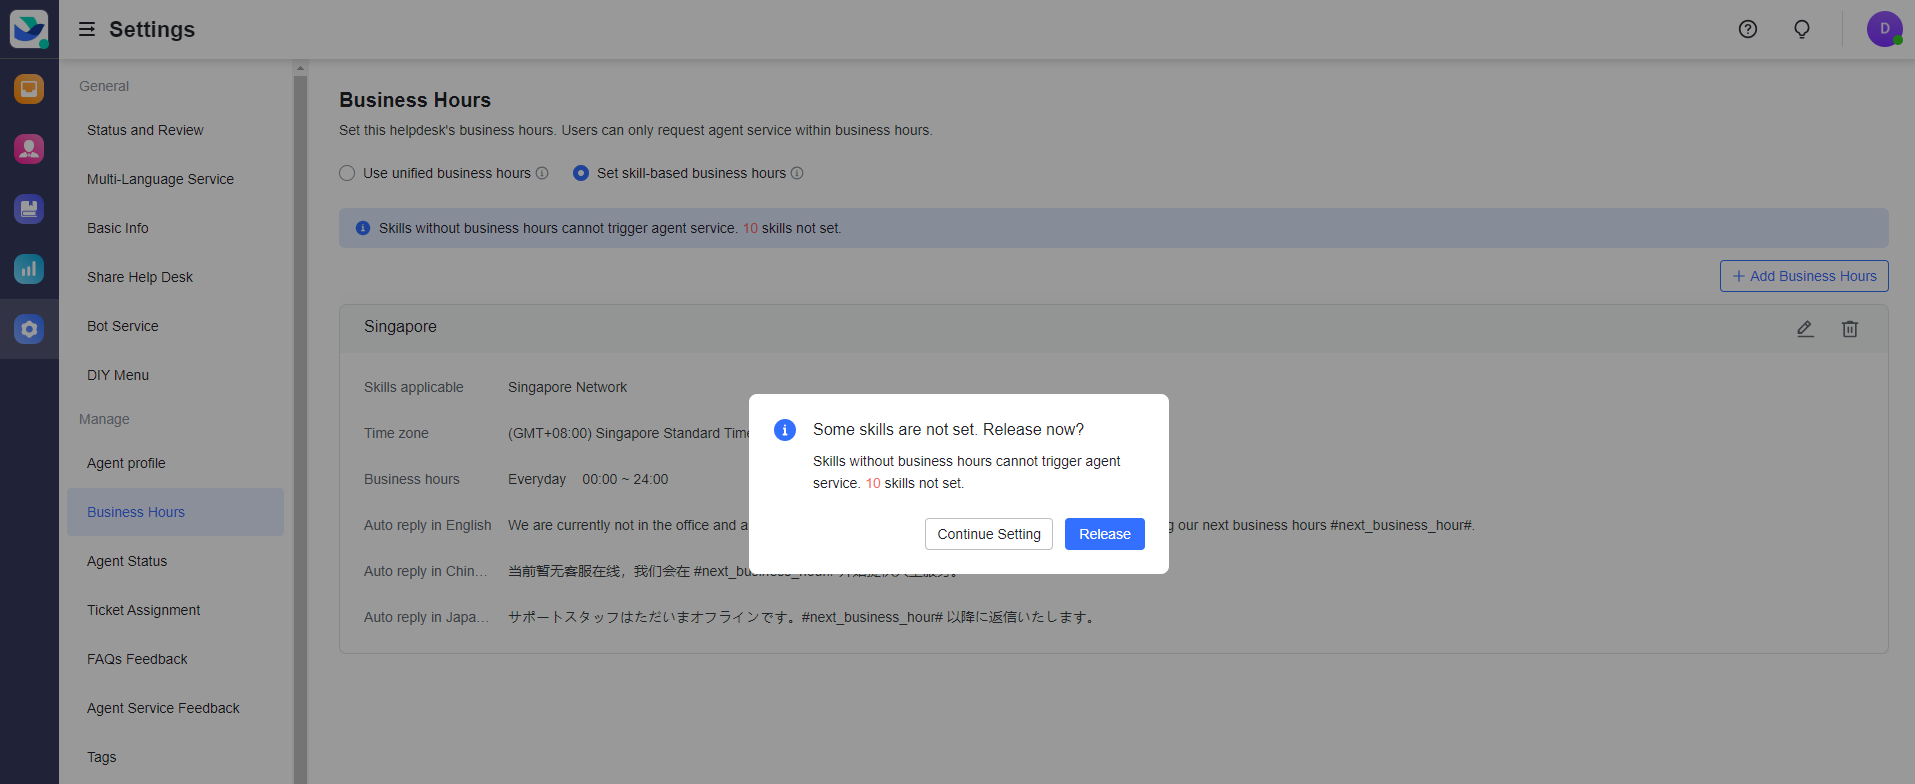Click the Release button in dialog
This screenshot has height=784, width=1915.
click(x=1104, y=534)
